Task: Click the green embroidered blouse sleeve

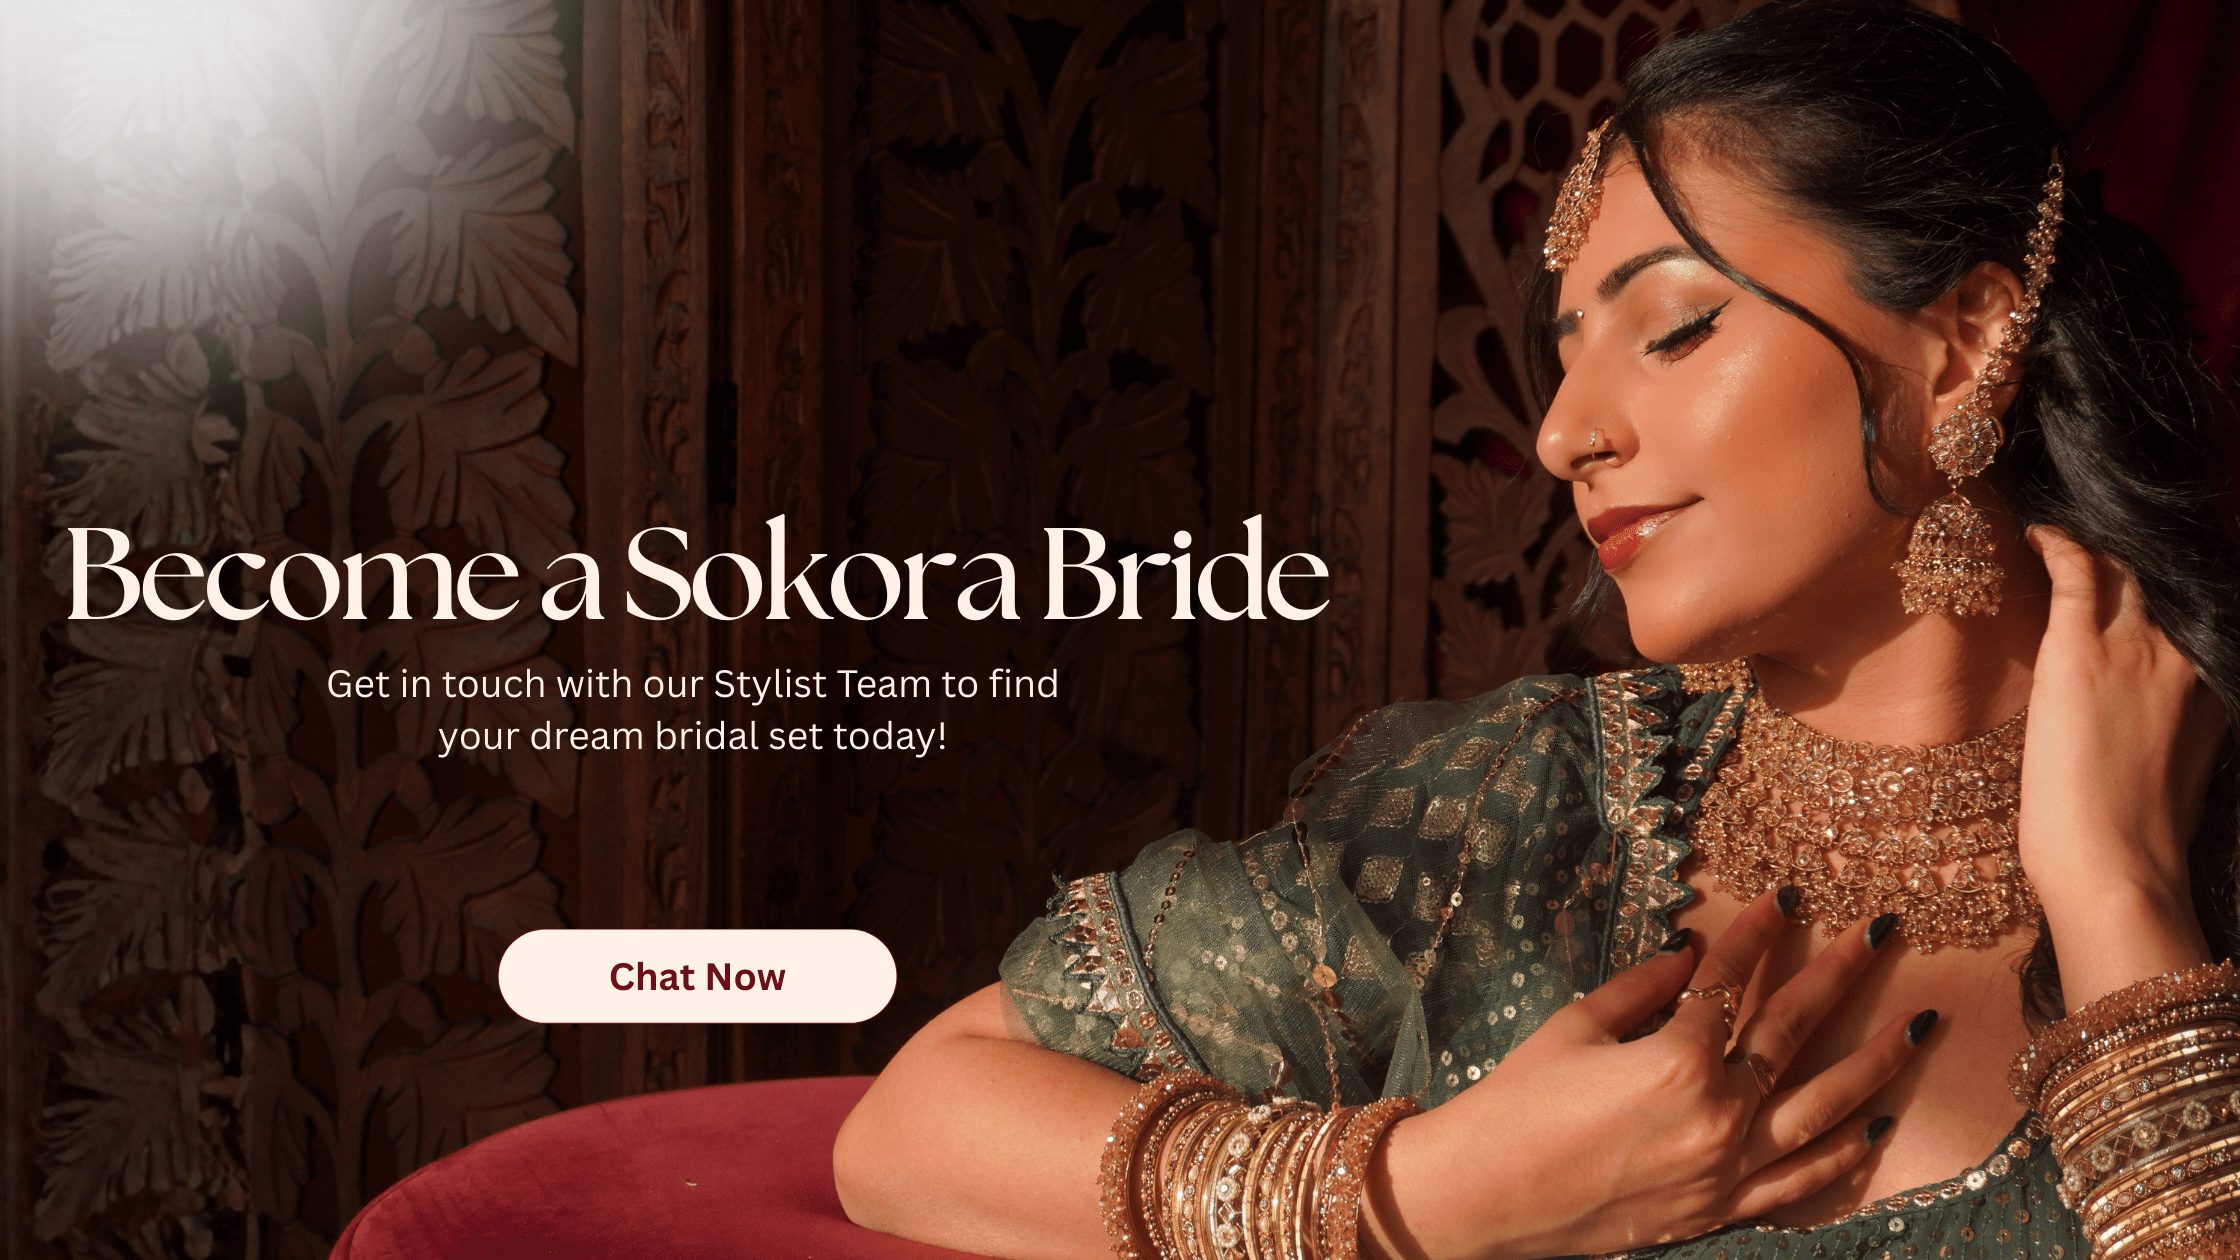Action: tap(1300, 900)
